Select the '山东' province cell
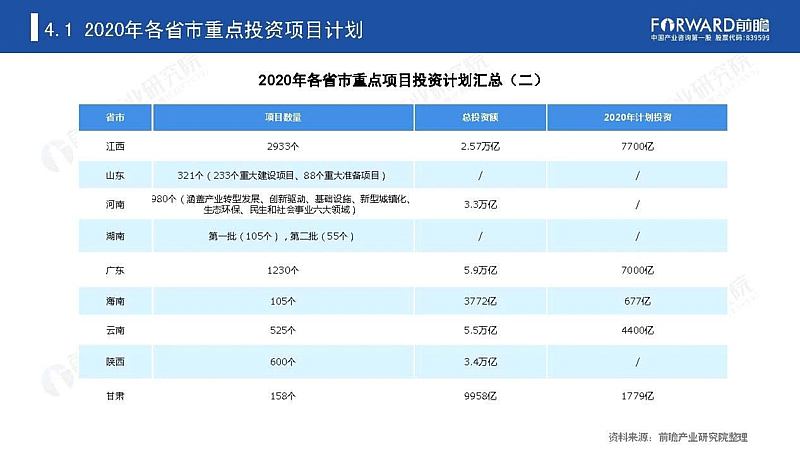The height and width of the screenshot is (455, 800). (115, 175)
